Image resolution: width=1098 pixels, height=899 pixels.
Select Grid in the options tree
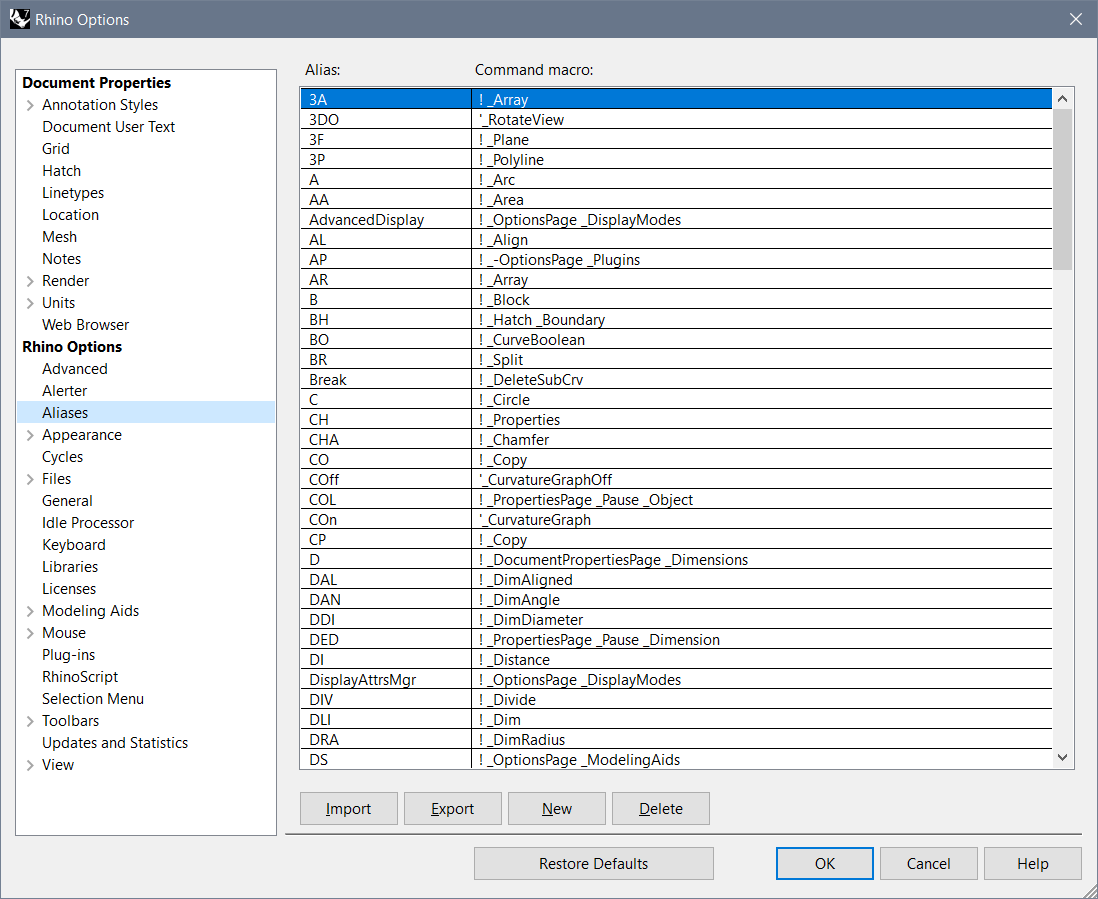click(55, 148)
